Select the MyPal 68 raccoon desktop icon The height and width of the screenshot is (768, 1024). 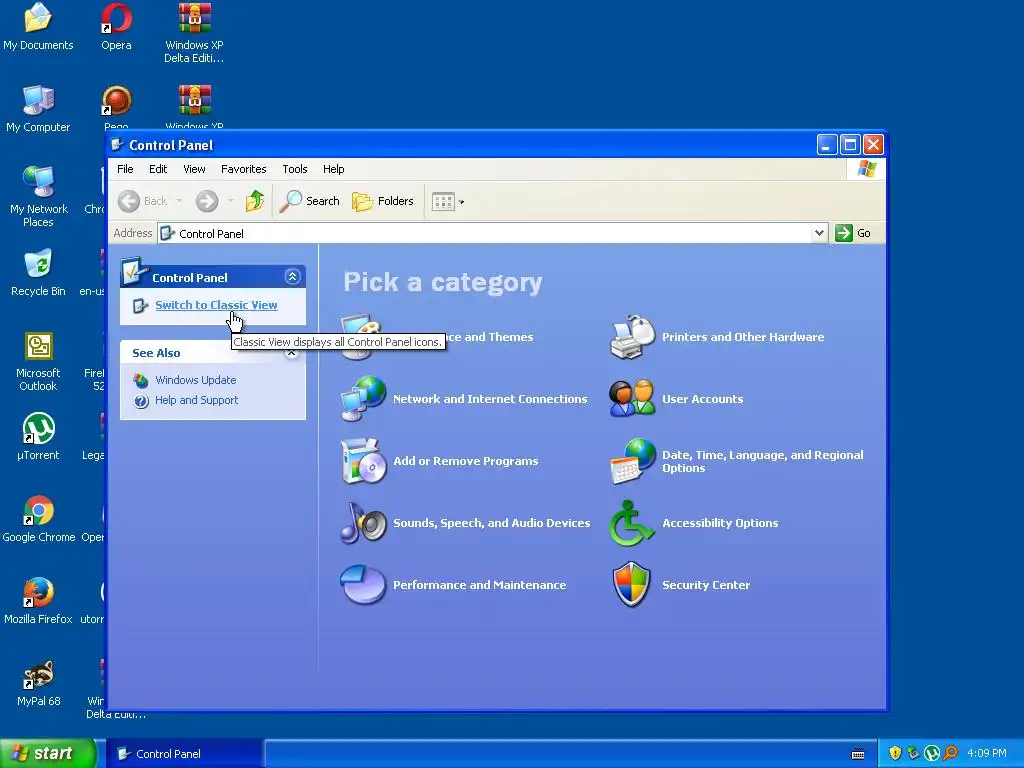pos(38,683)
